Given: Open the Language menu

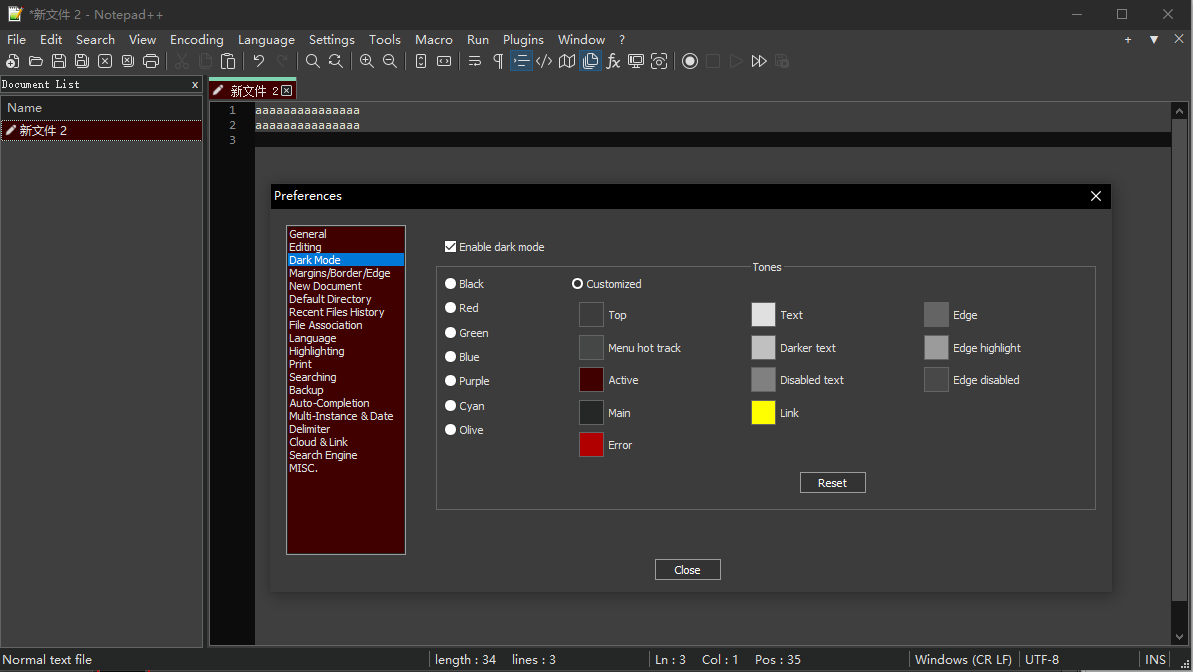Looking at the screenshot, I should click(x=266, y=40).
